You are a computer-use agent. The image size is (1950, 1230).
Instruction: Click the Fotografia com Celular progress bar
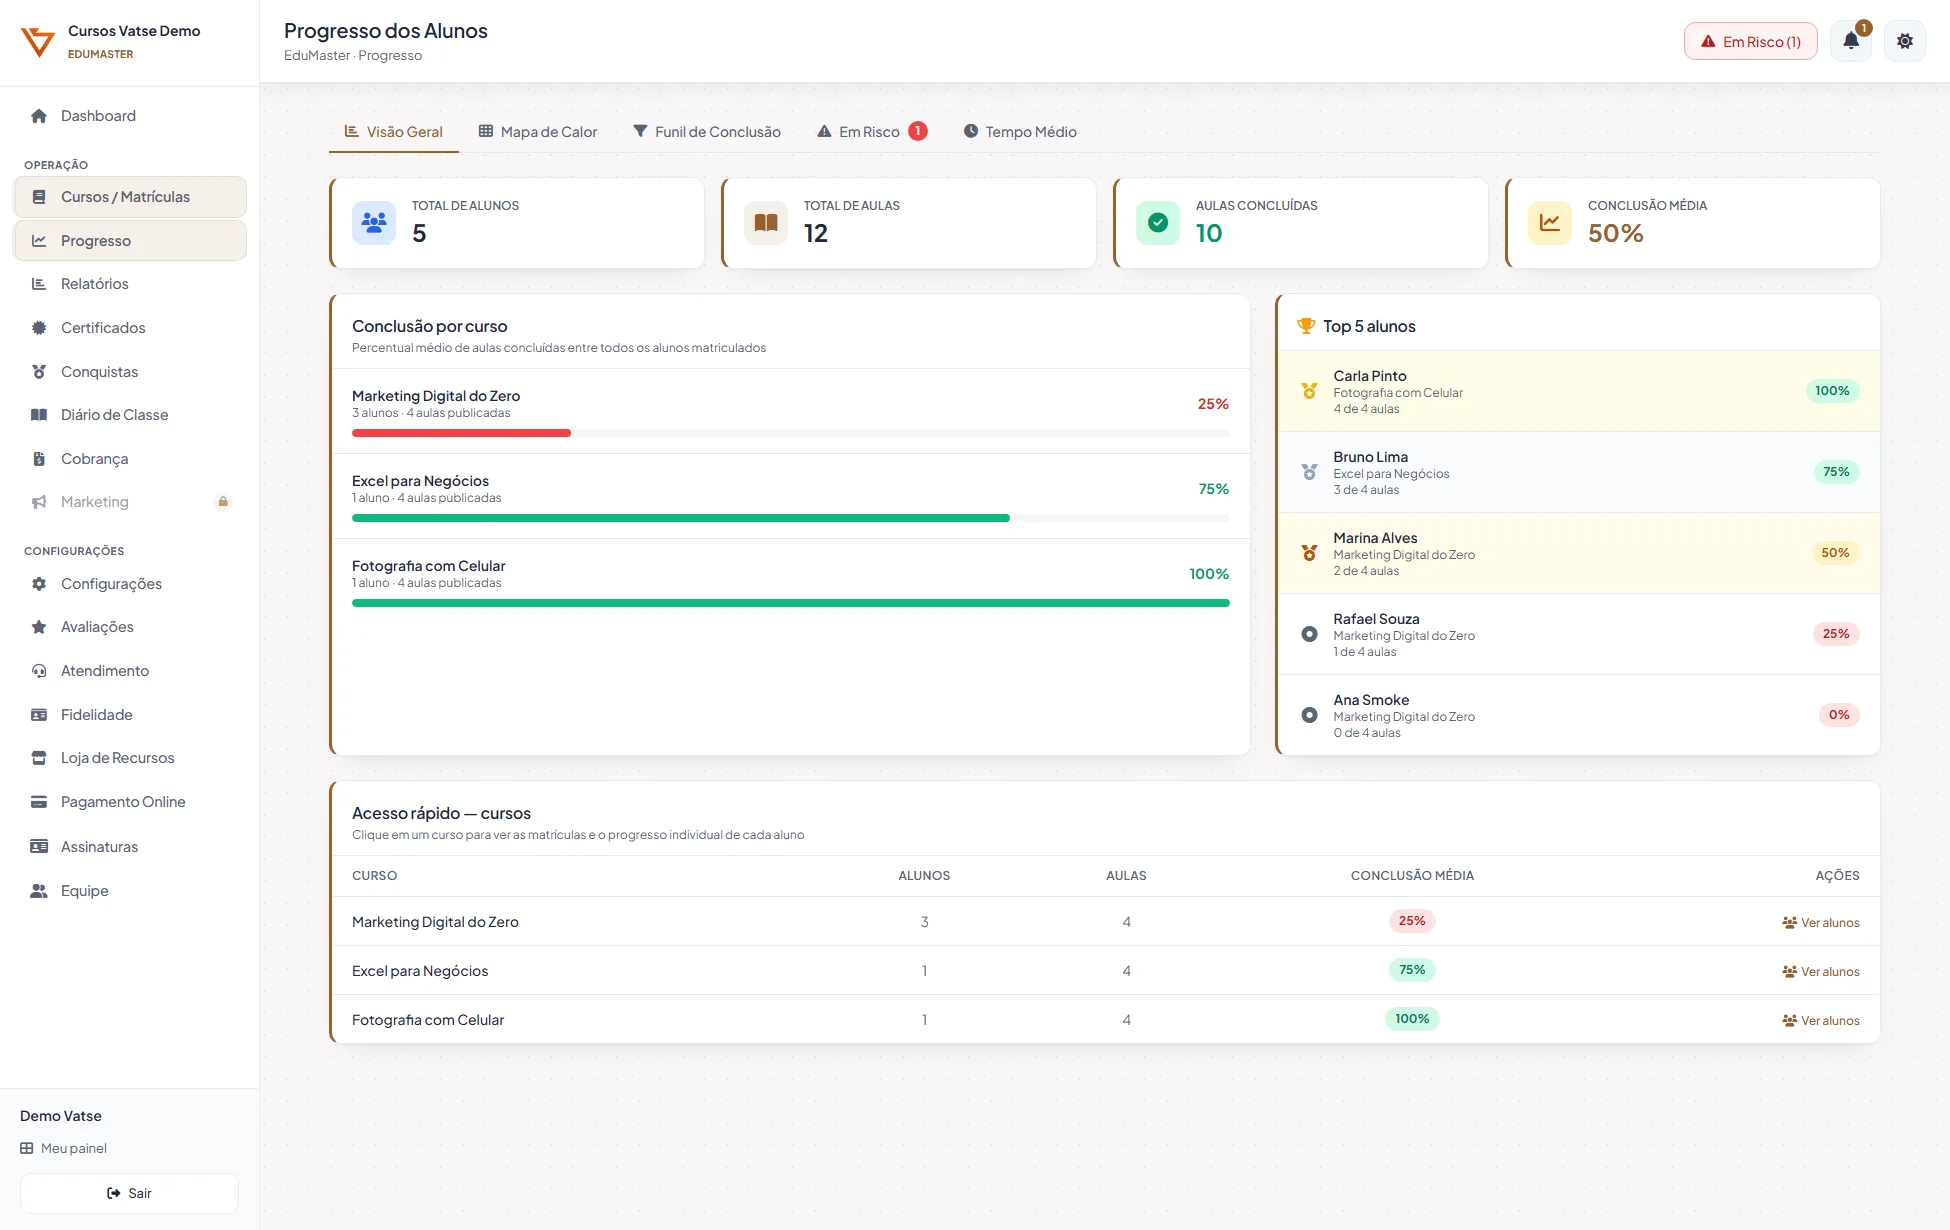tap(791, 603)
